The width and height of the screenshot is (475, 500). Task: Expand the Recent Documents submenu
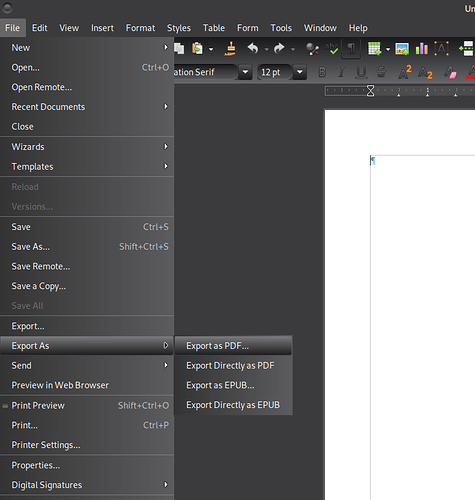pyautogui.click(x=87, y=107)
